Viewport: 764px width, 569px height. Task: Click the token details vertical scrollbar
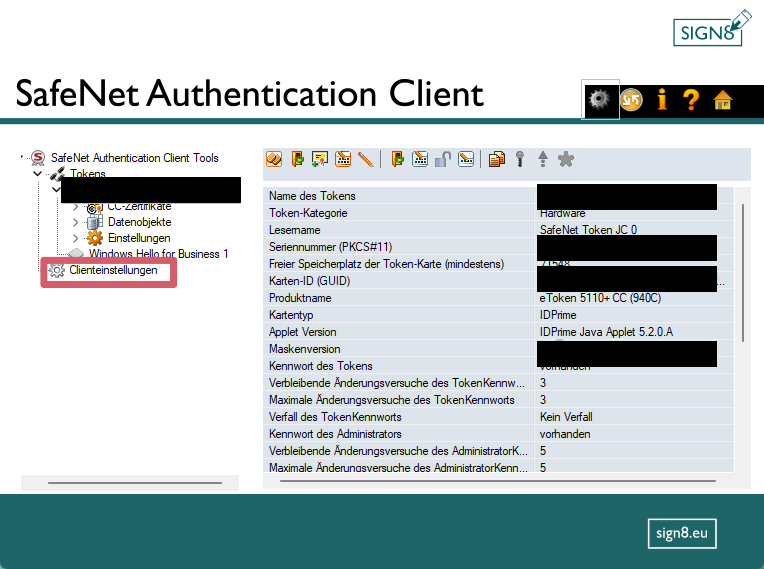(x=743, y=273)
